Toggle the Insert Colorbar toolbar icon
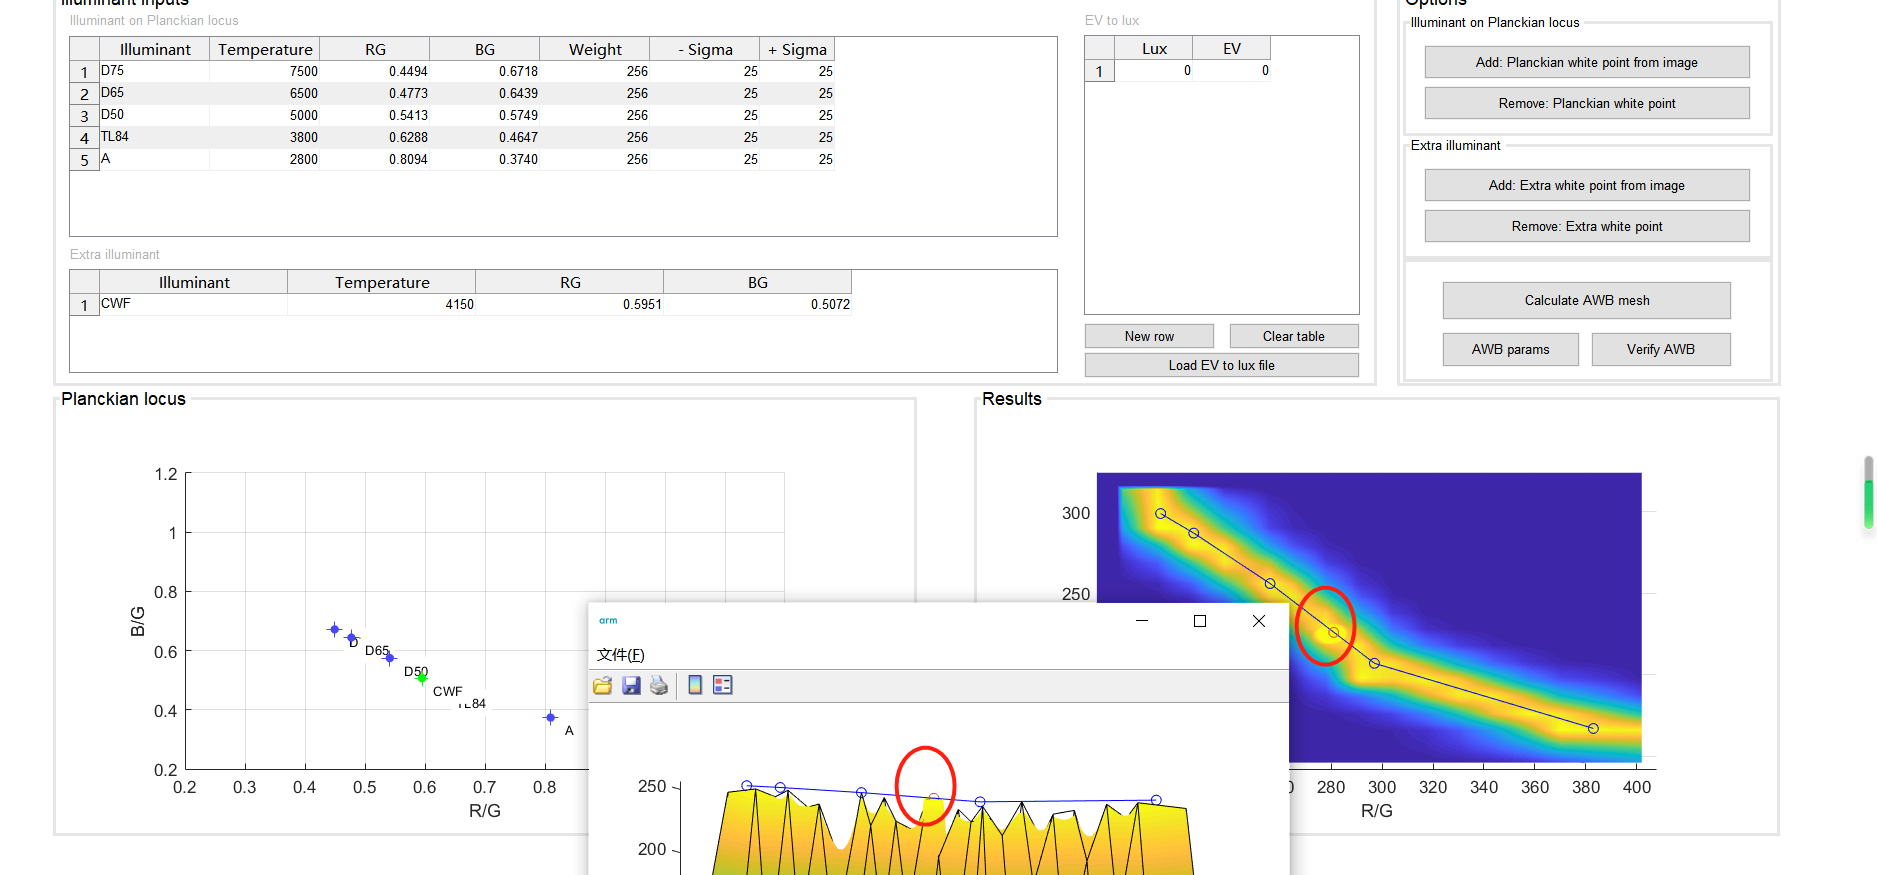Screen dimensions: 1877x875 [695, 685]
